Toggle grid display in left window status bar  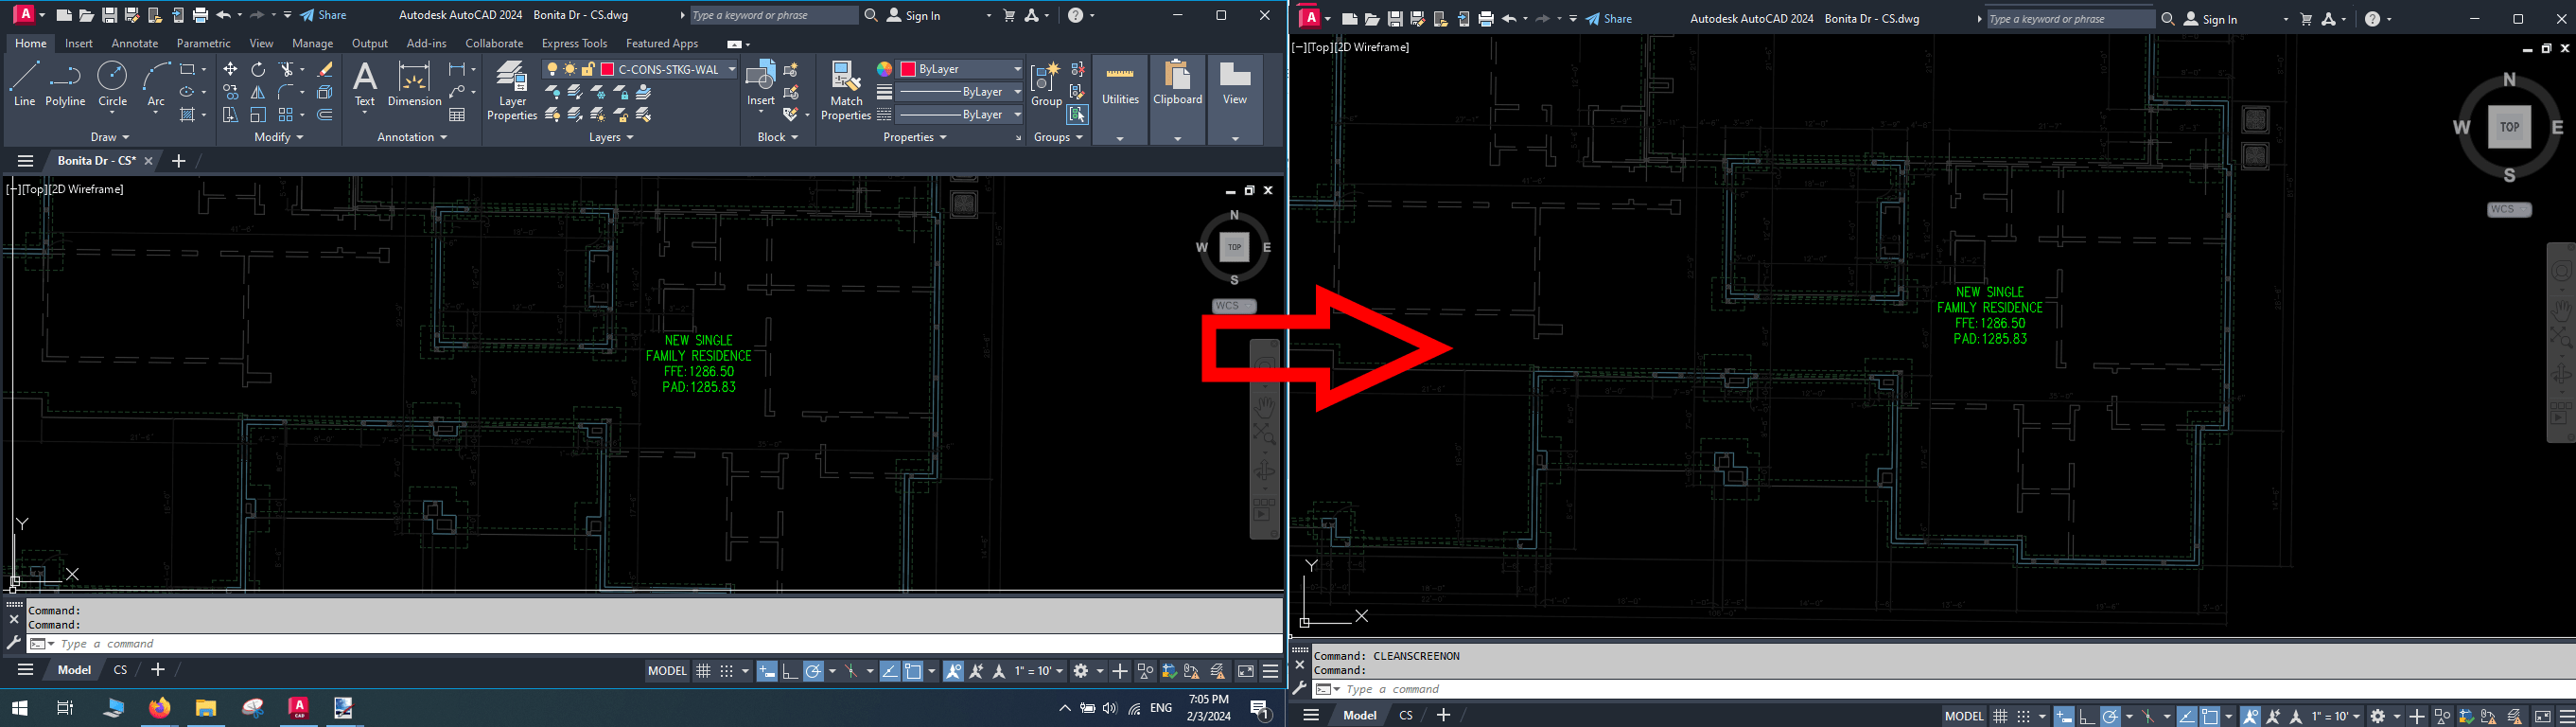[x=703, y=671]
